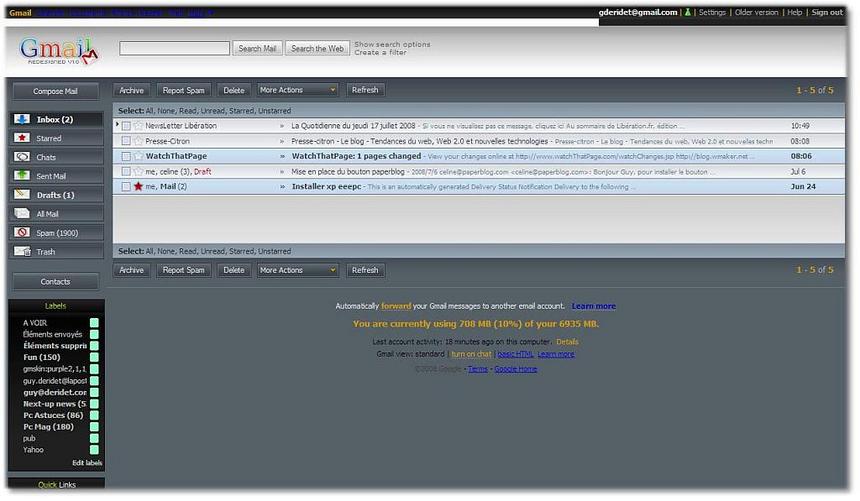Click 'Edit labels' link
This screenshot has height=501, width=860.
point(87,463)
